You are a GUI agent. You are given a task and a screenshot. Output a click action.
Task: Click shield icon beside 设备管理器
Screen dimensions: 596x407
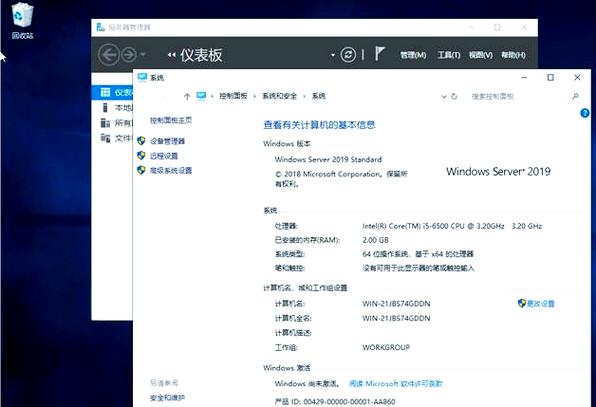[141, 141]
